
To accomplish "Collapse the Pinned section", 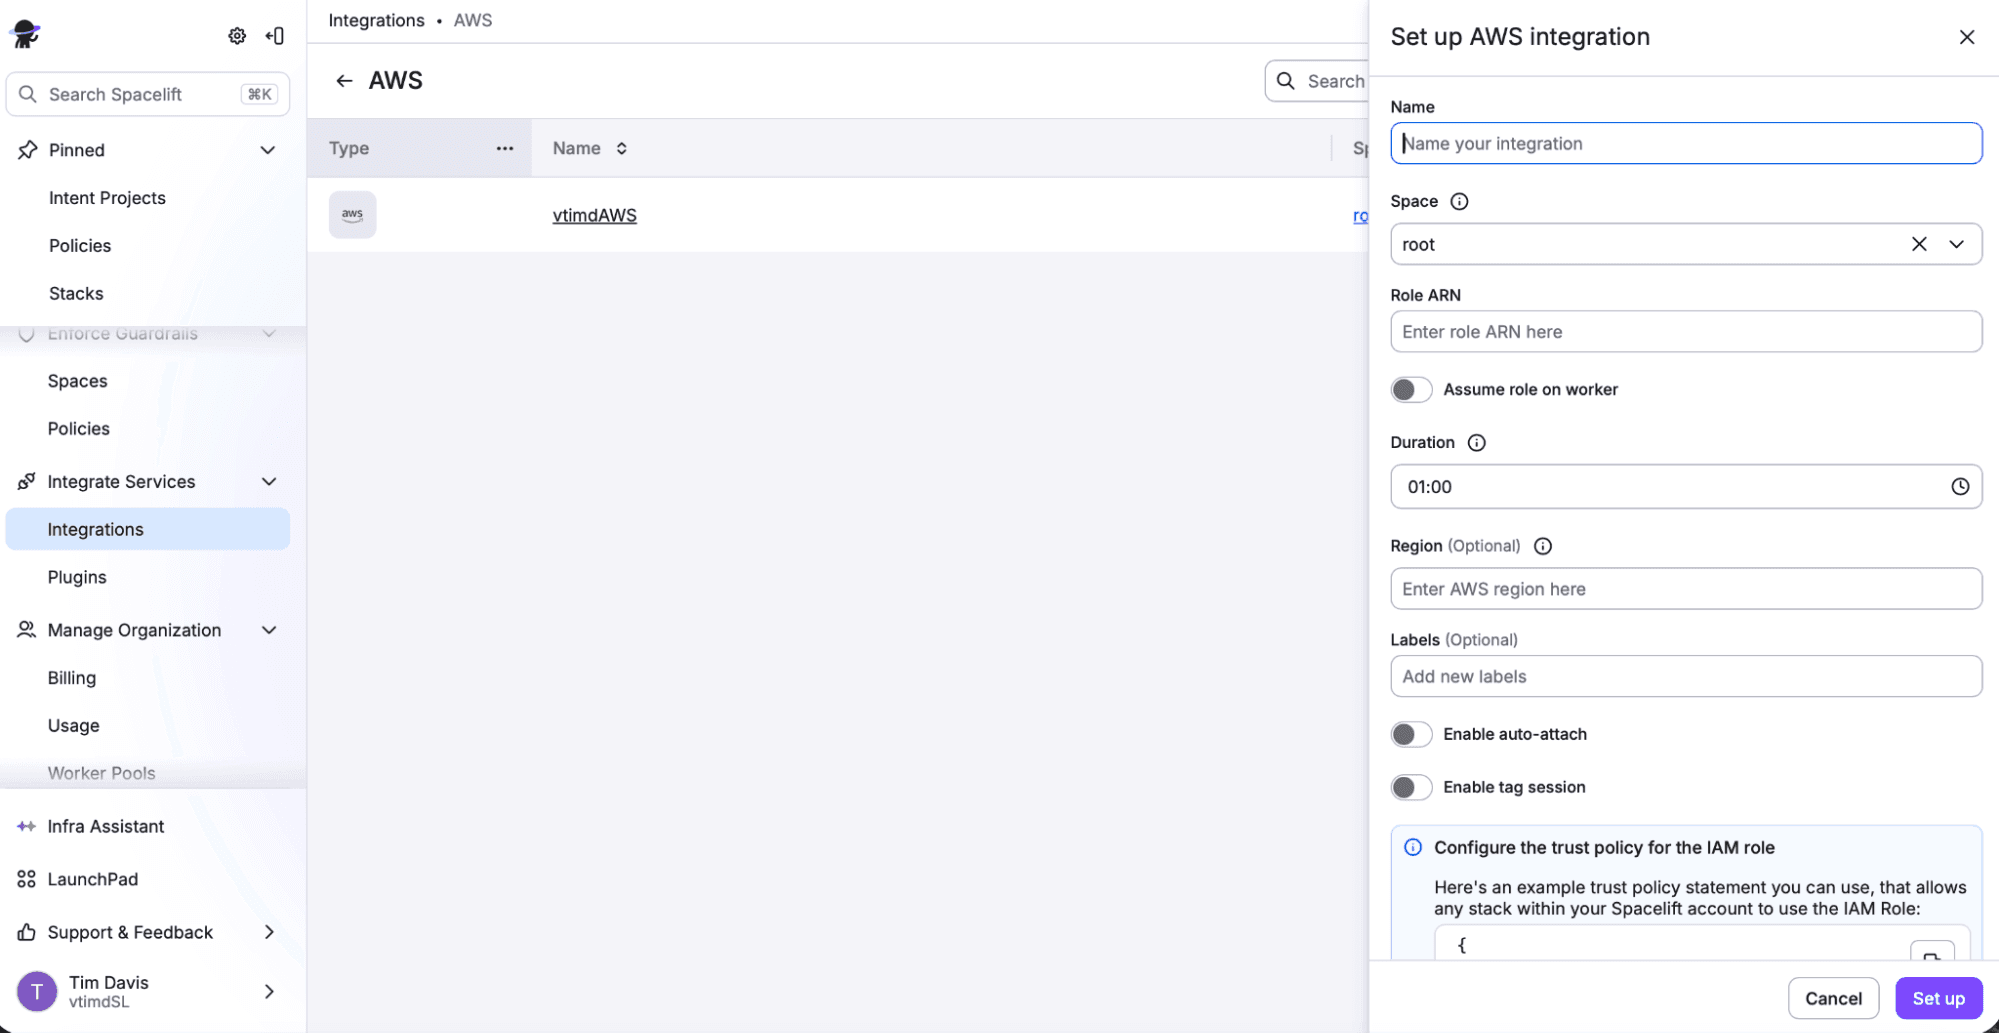I will click(x=268, y=150).
